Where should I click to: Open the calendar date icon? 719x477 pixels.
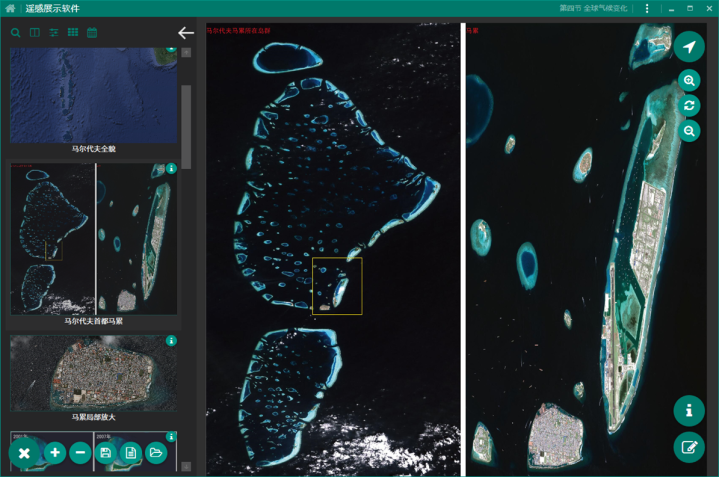coord(92,33)
